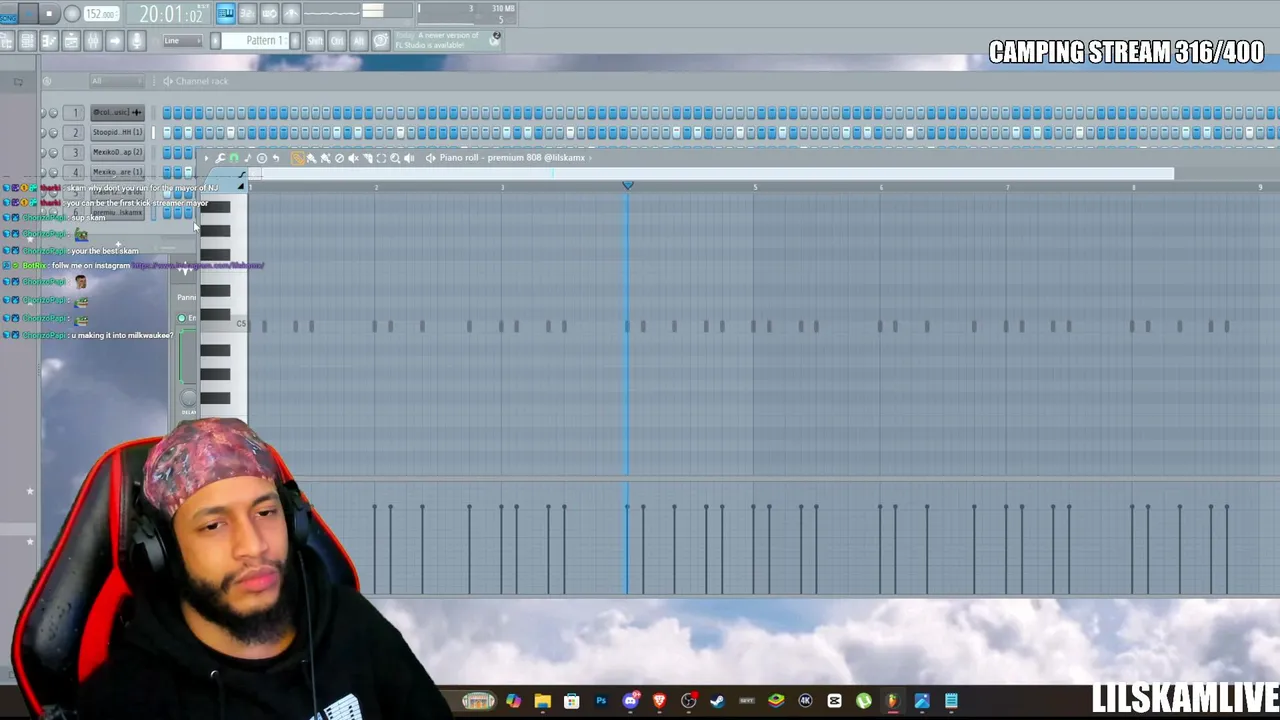Click the arrow left of Pattern 1
Image resolution: width=1280 pixels, height=720 pixels.
[x=214, y=41]
